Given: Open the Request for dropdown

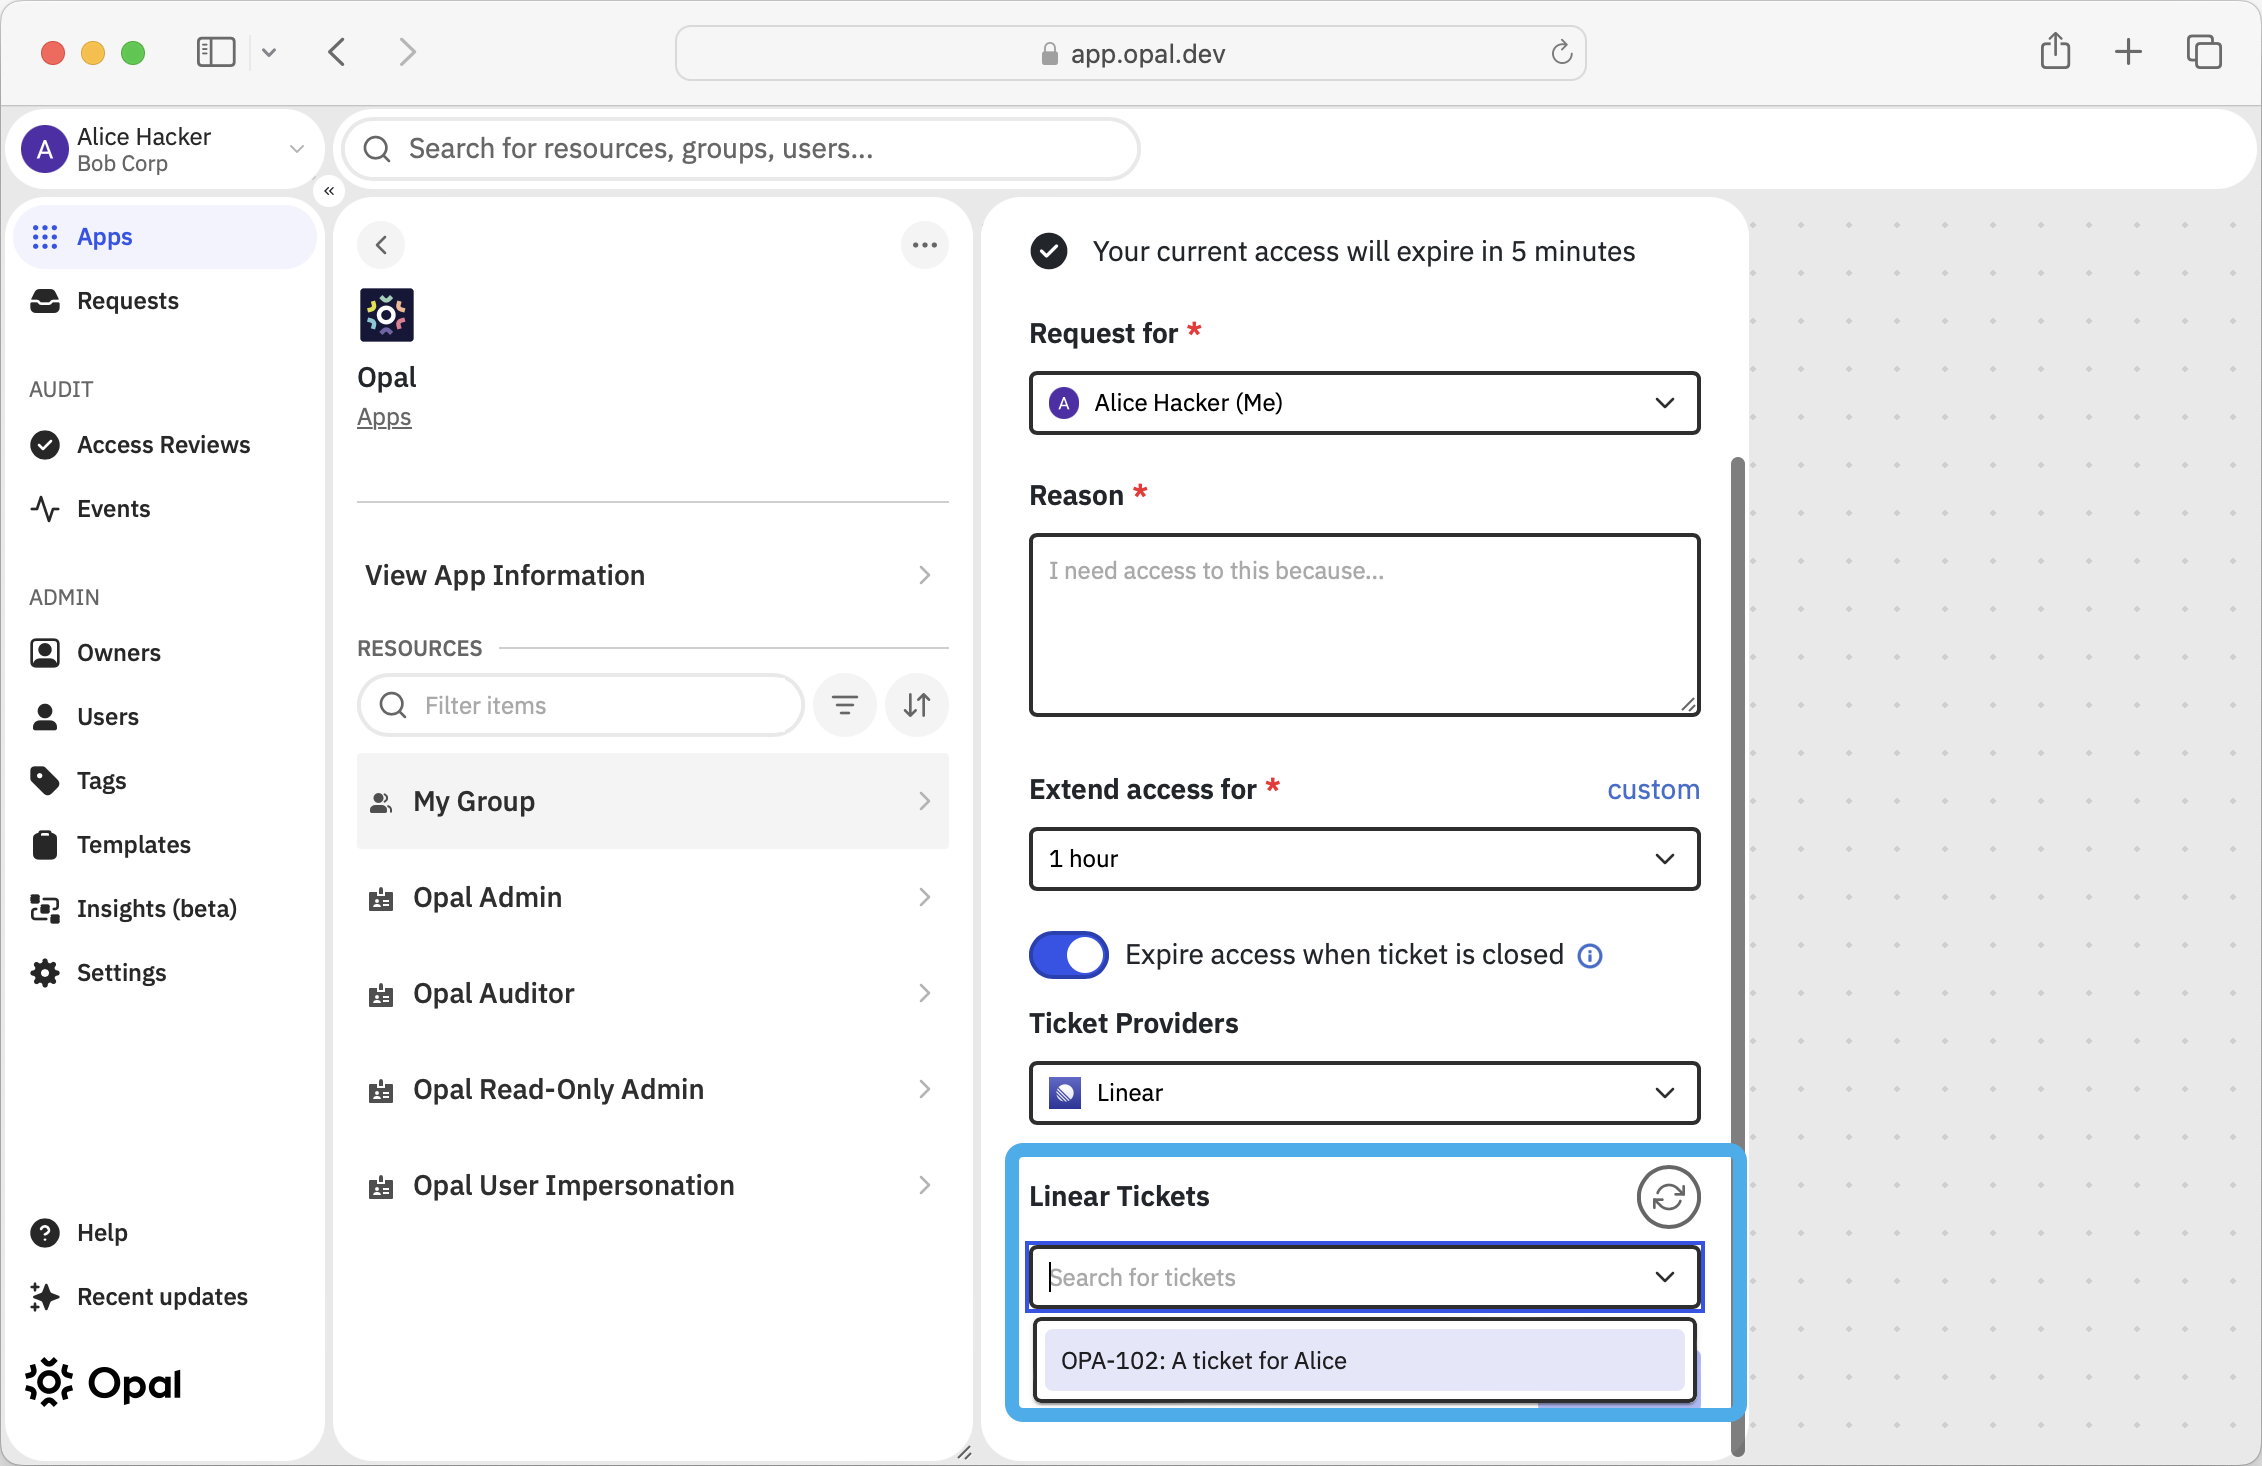Looking at the screenshot, I should click(1364, 403).
